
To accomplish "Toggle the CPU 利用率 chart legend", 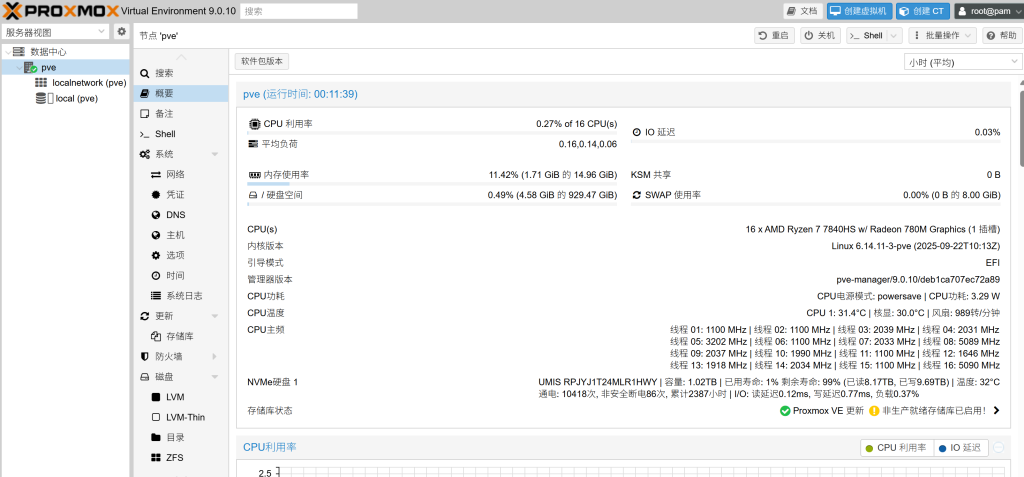I will pos(895,448).
